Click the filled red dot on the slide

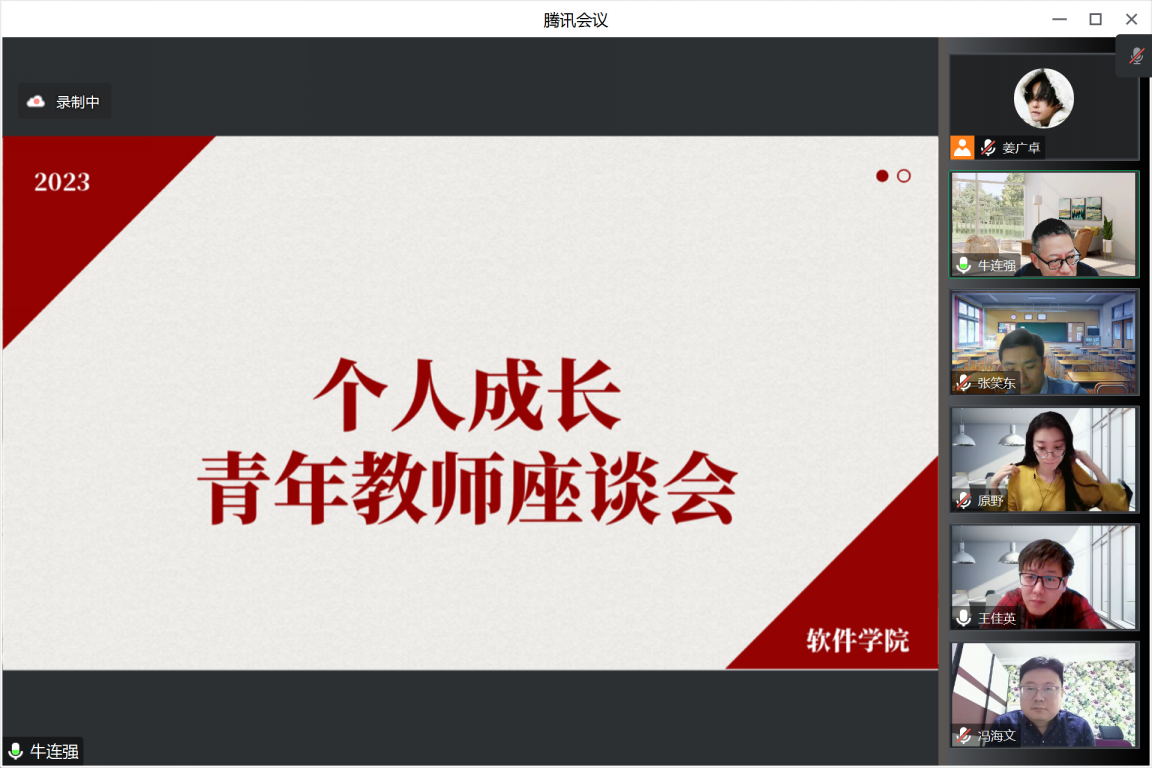882,176
